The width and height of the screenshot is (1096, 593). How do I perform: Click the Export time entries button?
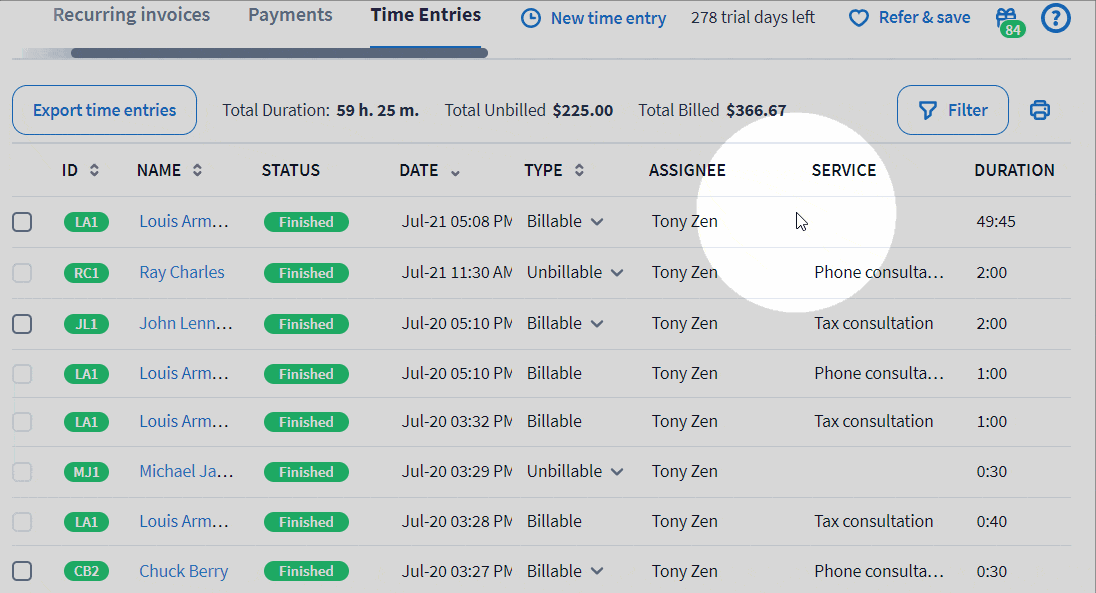(x=104, y=110)
